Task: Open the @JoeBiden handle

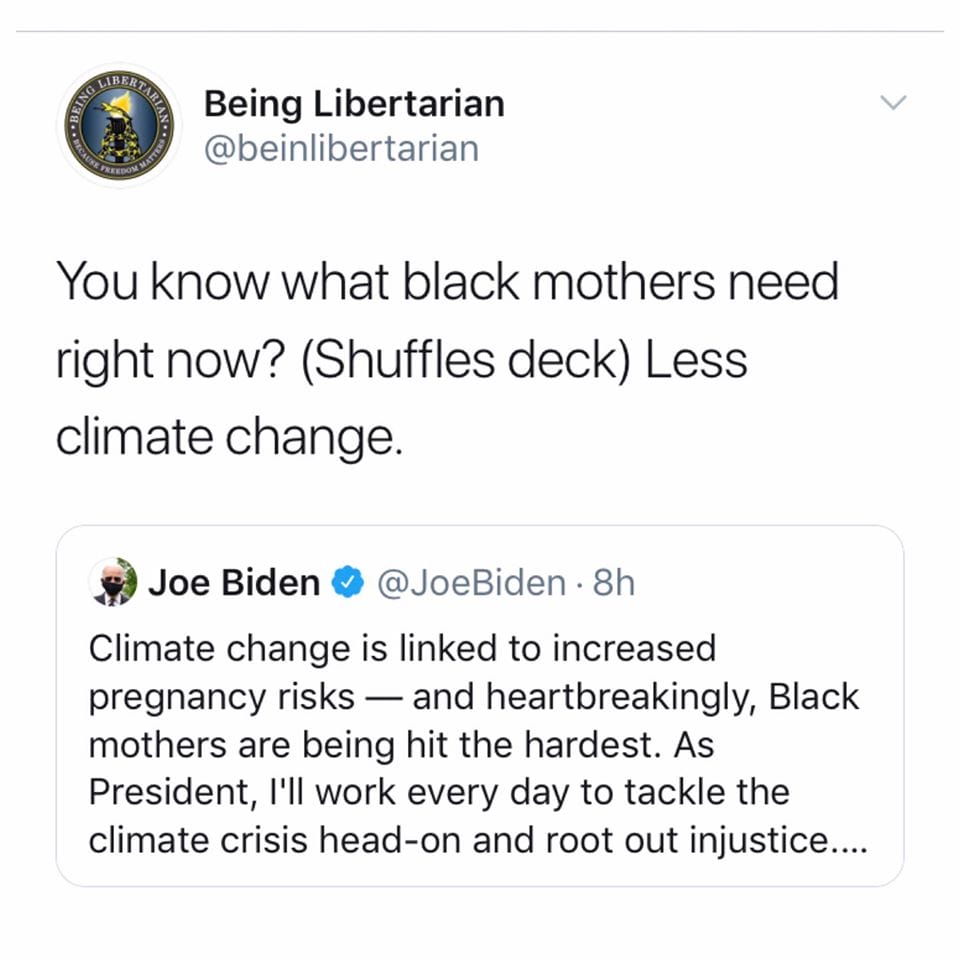Action: pos(471,583)
